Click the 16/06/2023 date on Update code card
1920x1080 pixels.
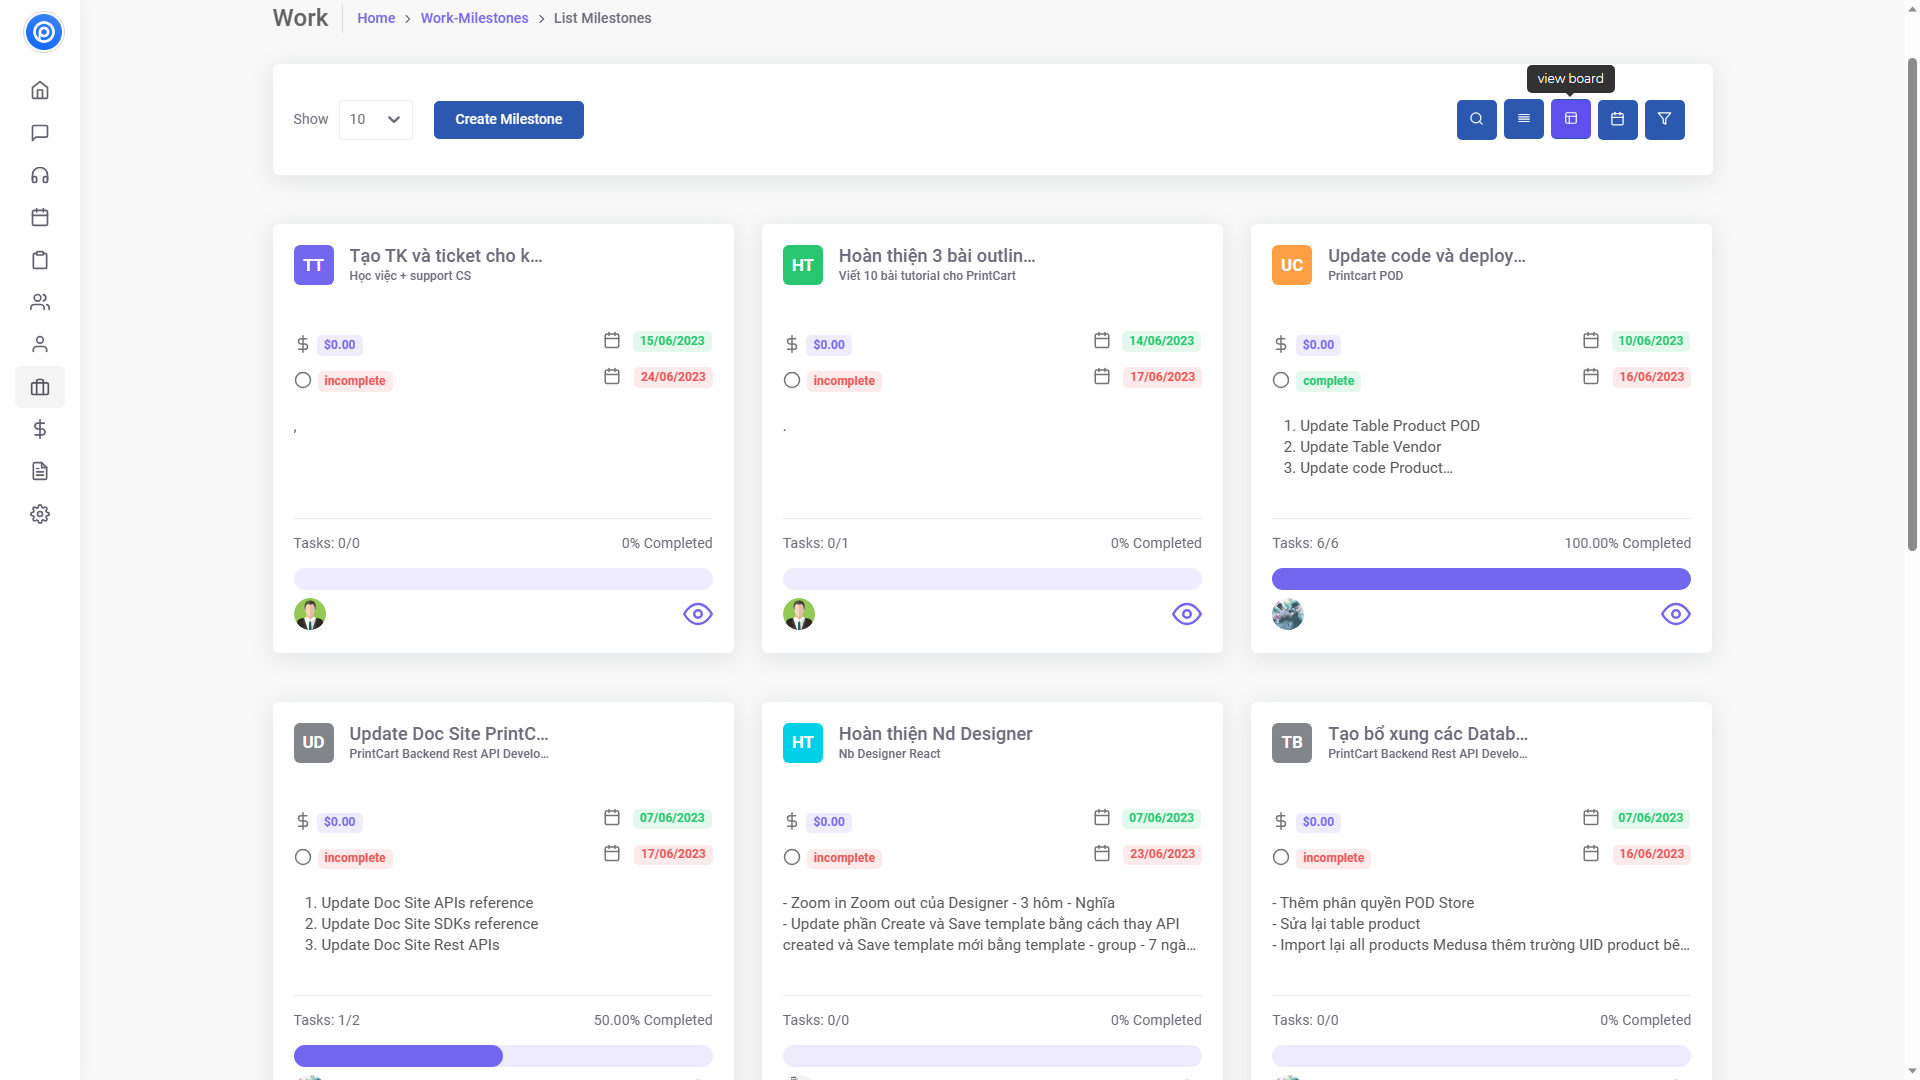(1651, 377)
